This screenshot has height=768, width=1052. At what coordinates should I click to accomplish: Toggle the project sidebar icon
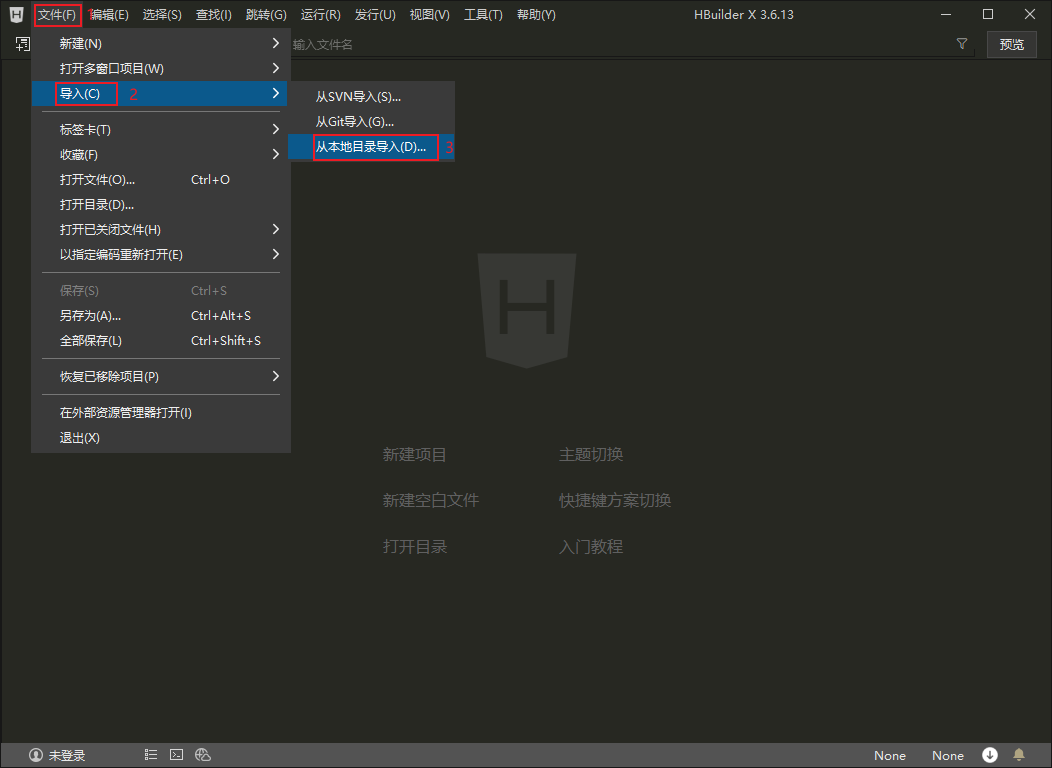[23, 44]
